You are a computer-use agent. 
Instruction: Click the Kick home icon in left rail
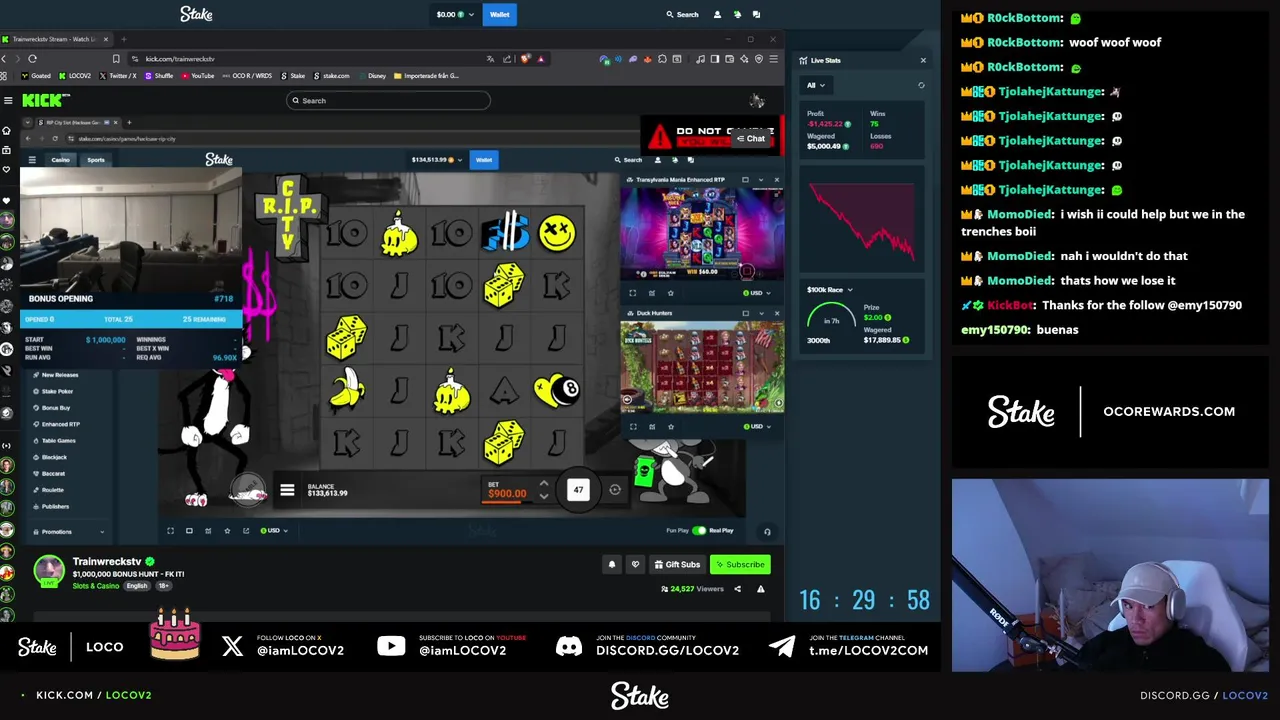click(6, 131)
